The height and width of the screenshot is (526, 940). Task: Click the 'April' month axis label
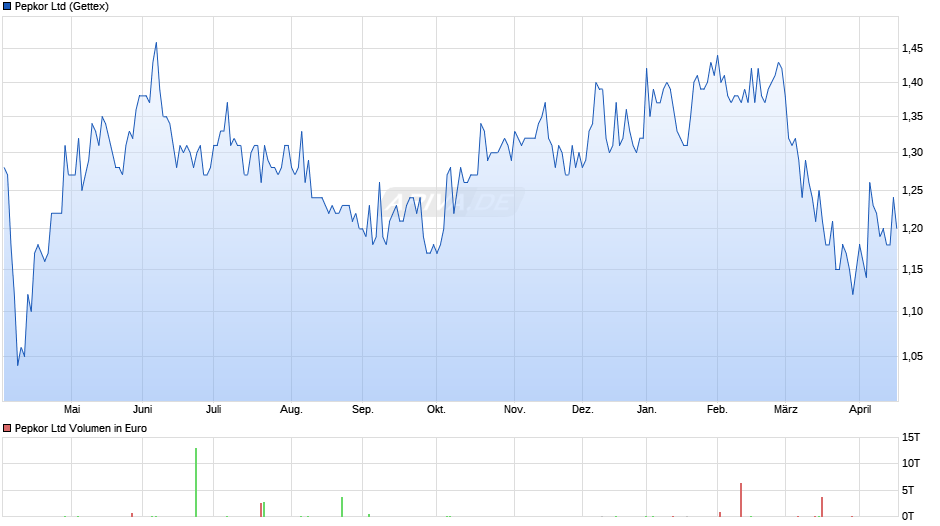[x=860, y=410]
